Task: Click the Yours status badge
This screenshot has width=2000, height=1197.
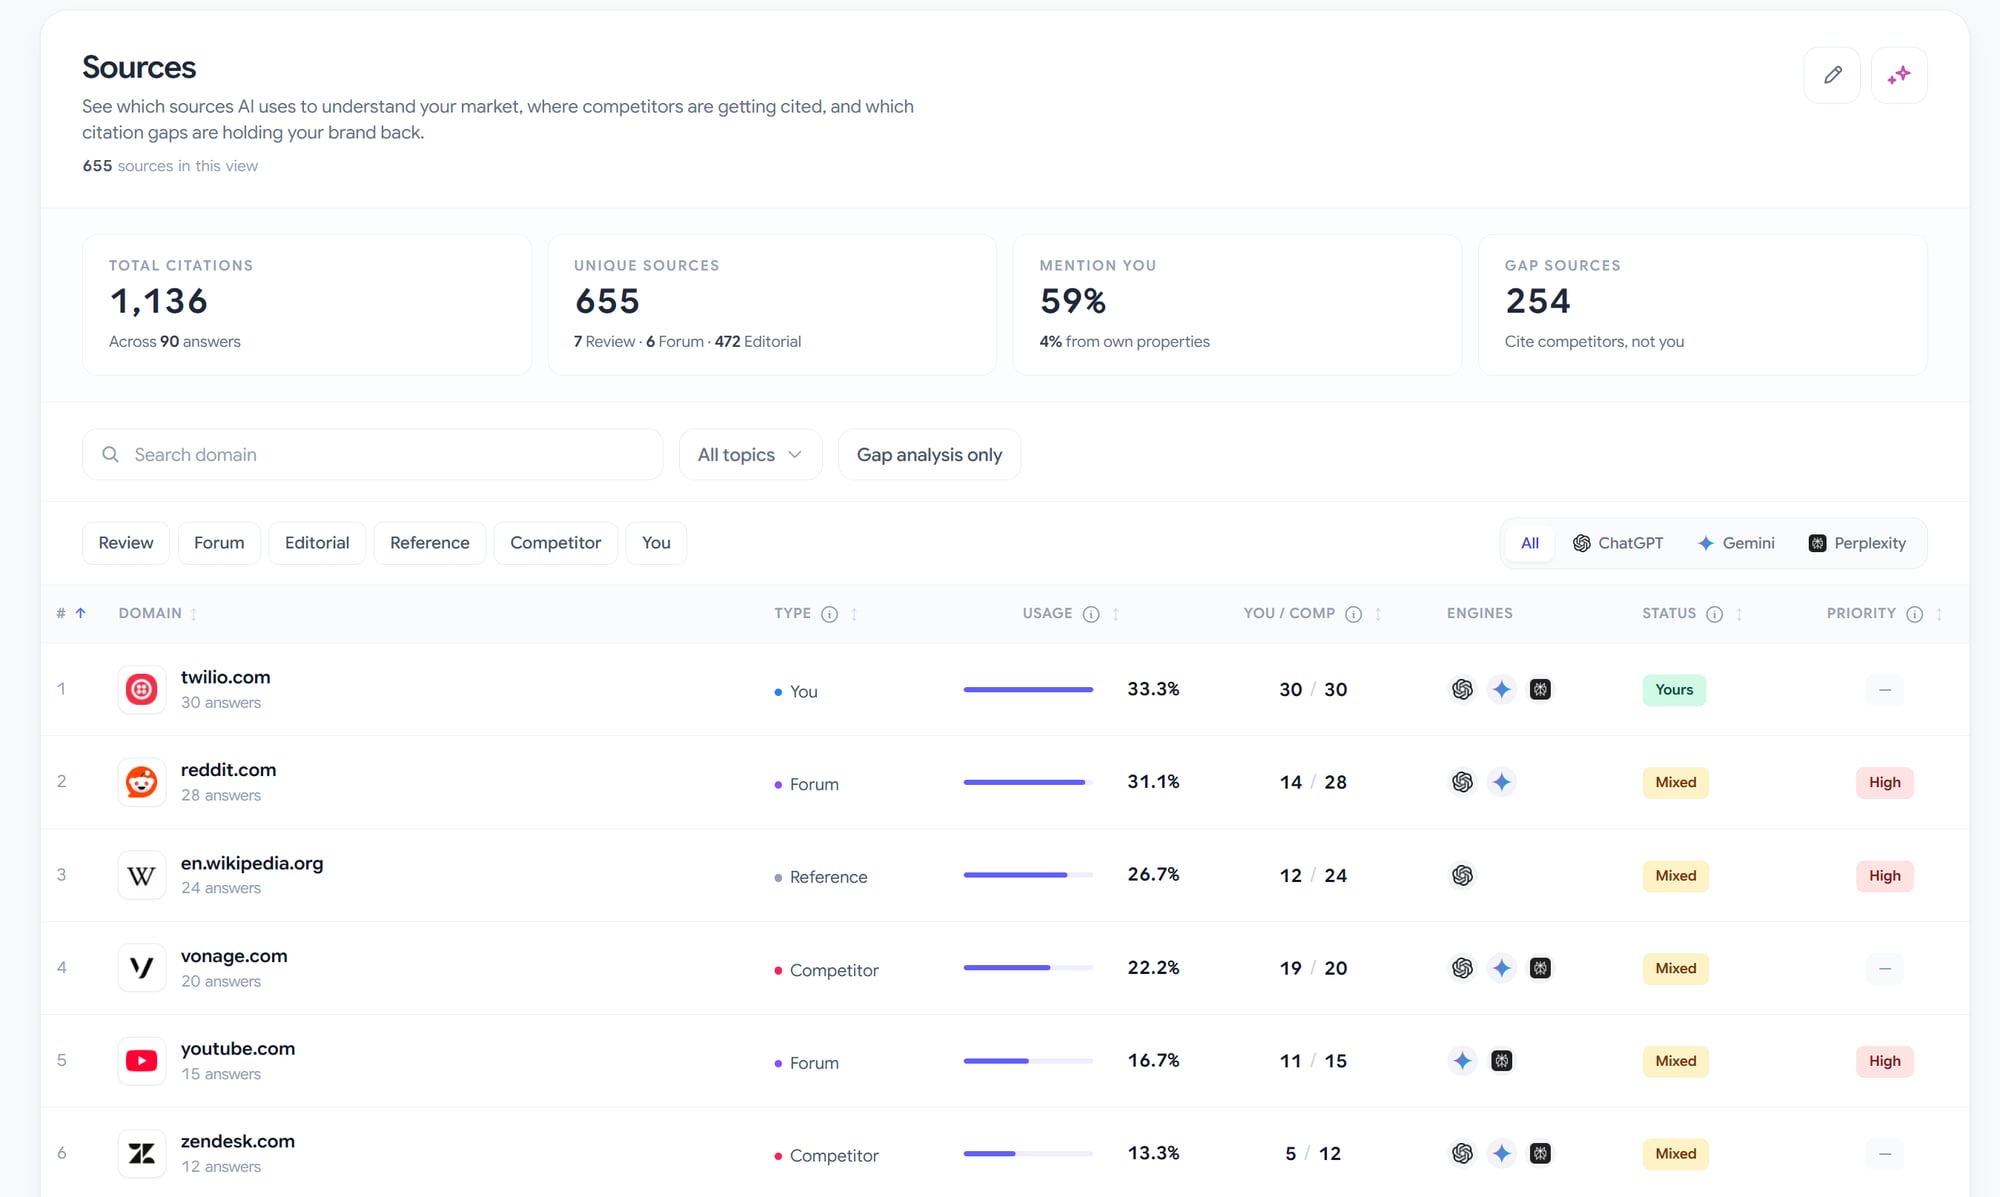Action: [x=1674, y=689]
